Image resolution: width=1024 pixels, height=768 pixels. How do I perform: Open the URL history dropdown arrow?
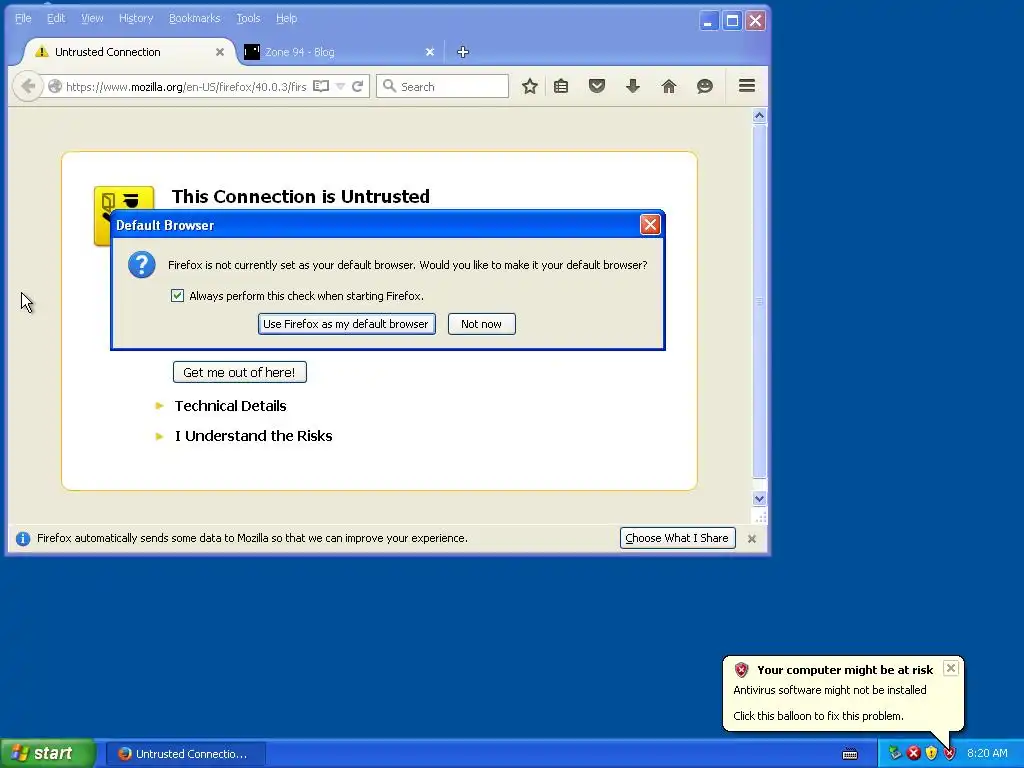coord(340,86)
